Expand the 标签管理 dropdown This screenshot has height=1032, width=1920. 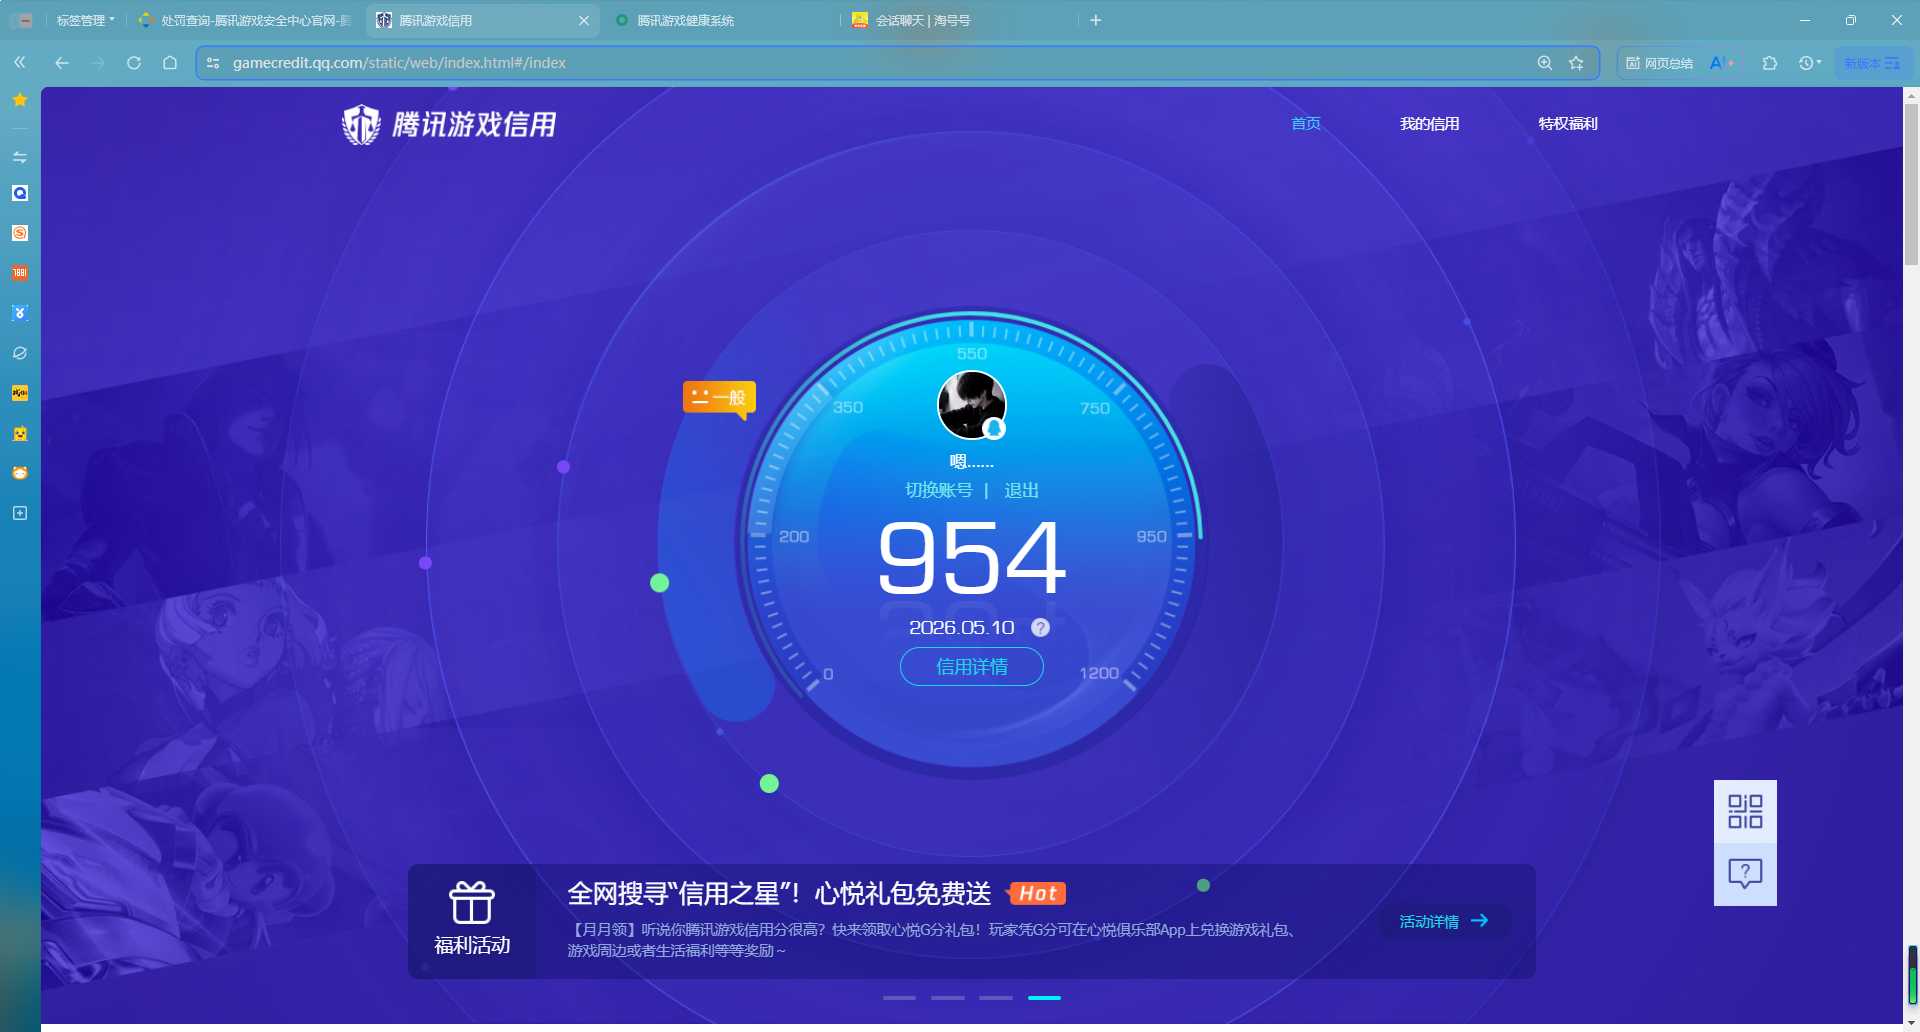[85, 20]
